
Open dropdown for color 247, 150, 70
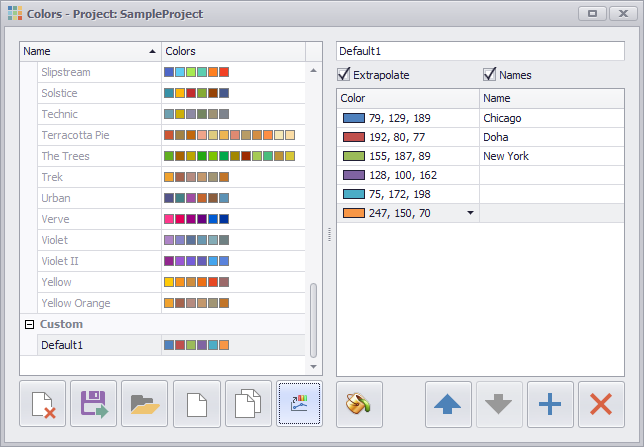coord(470,213)
